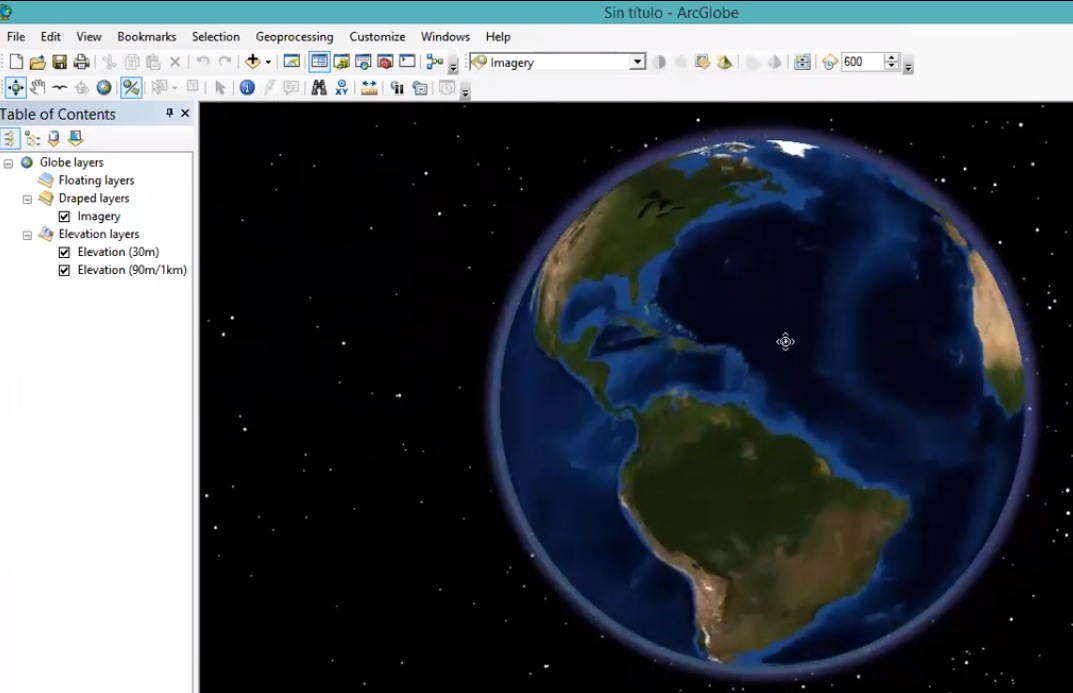Activate the Pan hand tool
Screen dimensions: 1073x693
(x=38, y=88)
